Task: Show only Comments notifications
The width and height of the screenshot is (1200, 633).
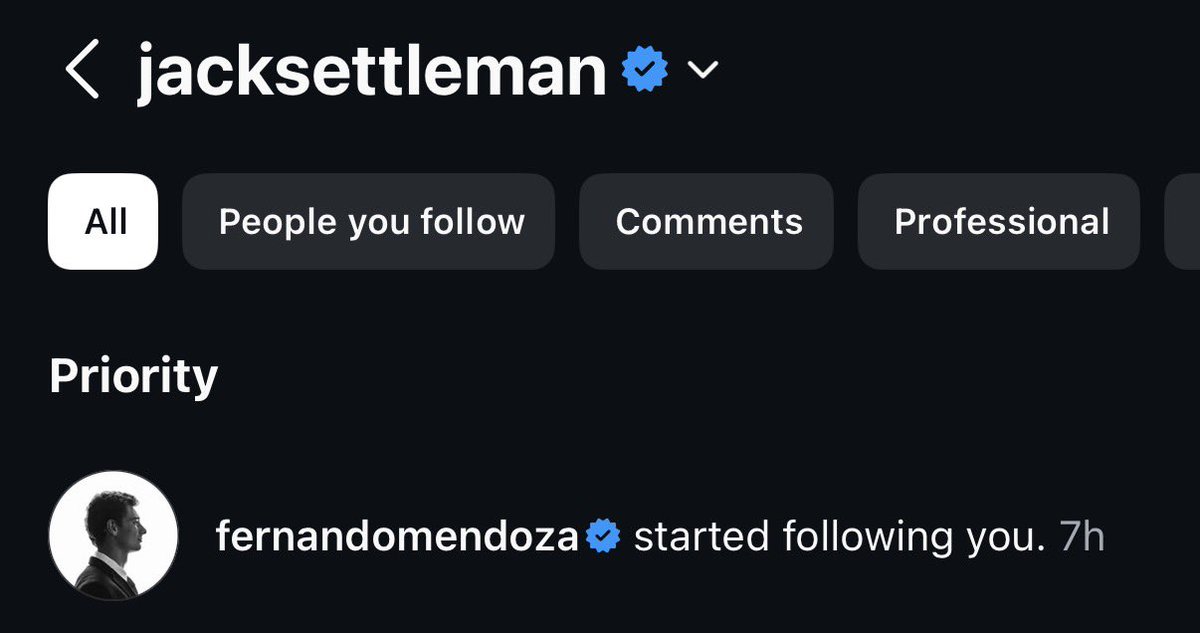Action: pyautogui.click(x=707, y=222)
